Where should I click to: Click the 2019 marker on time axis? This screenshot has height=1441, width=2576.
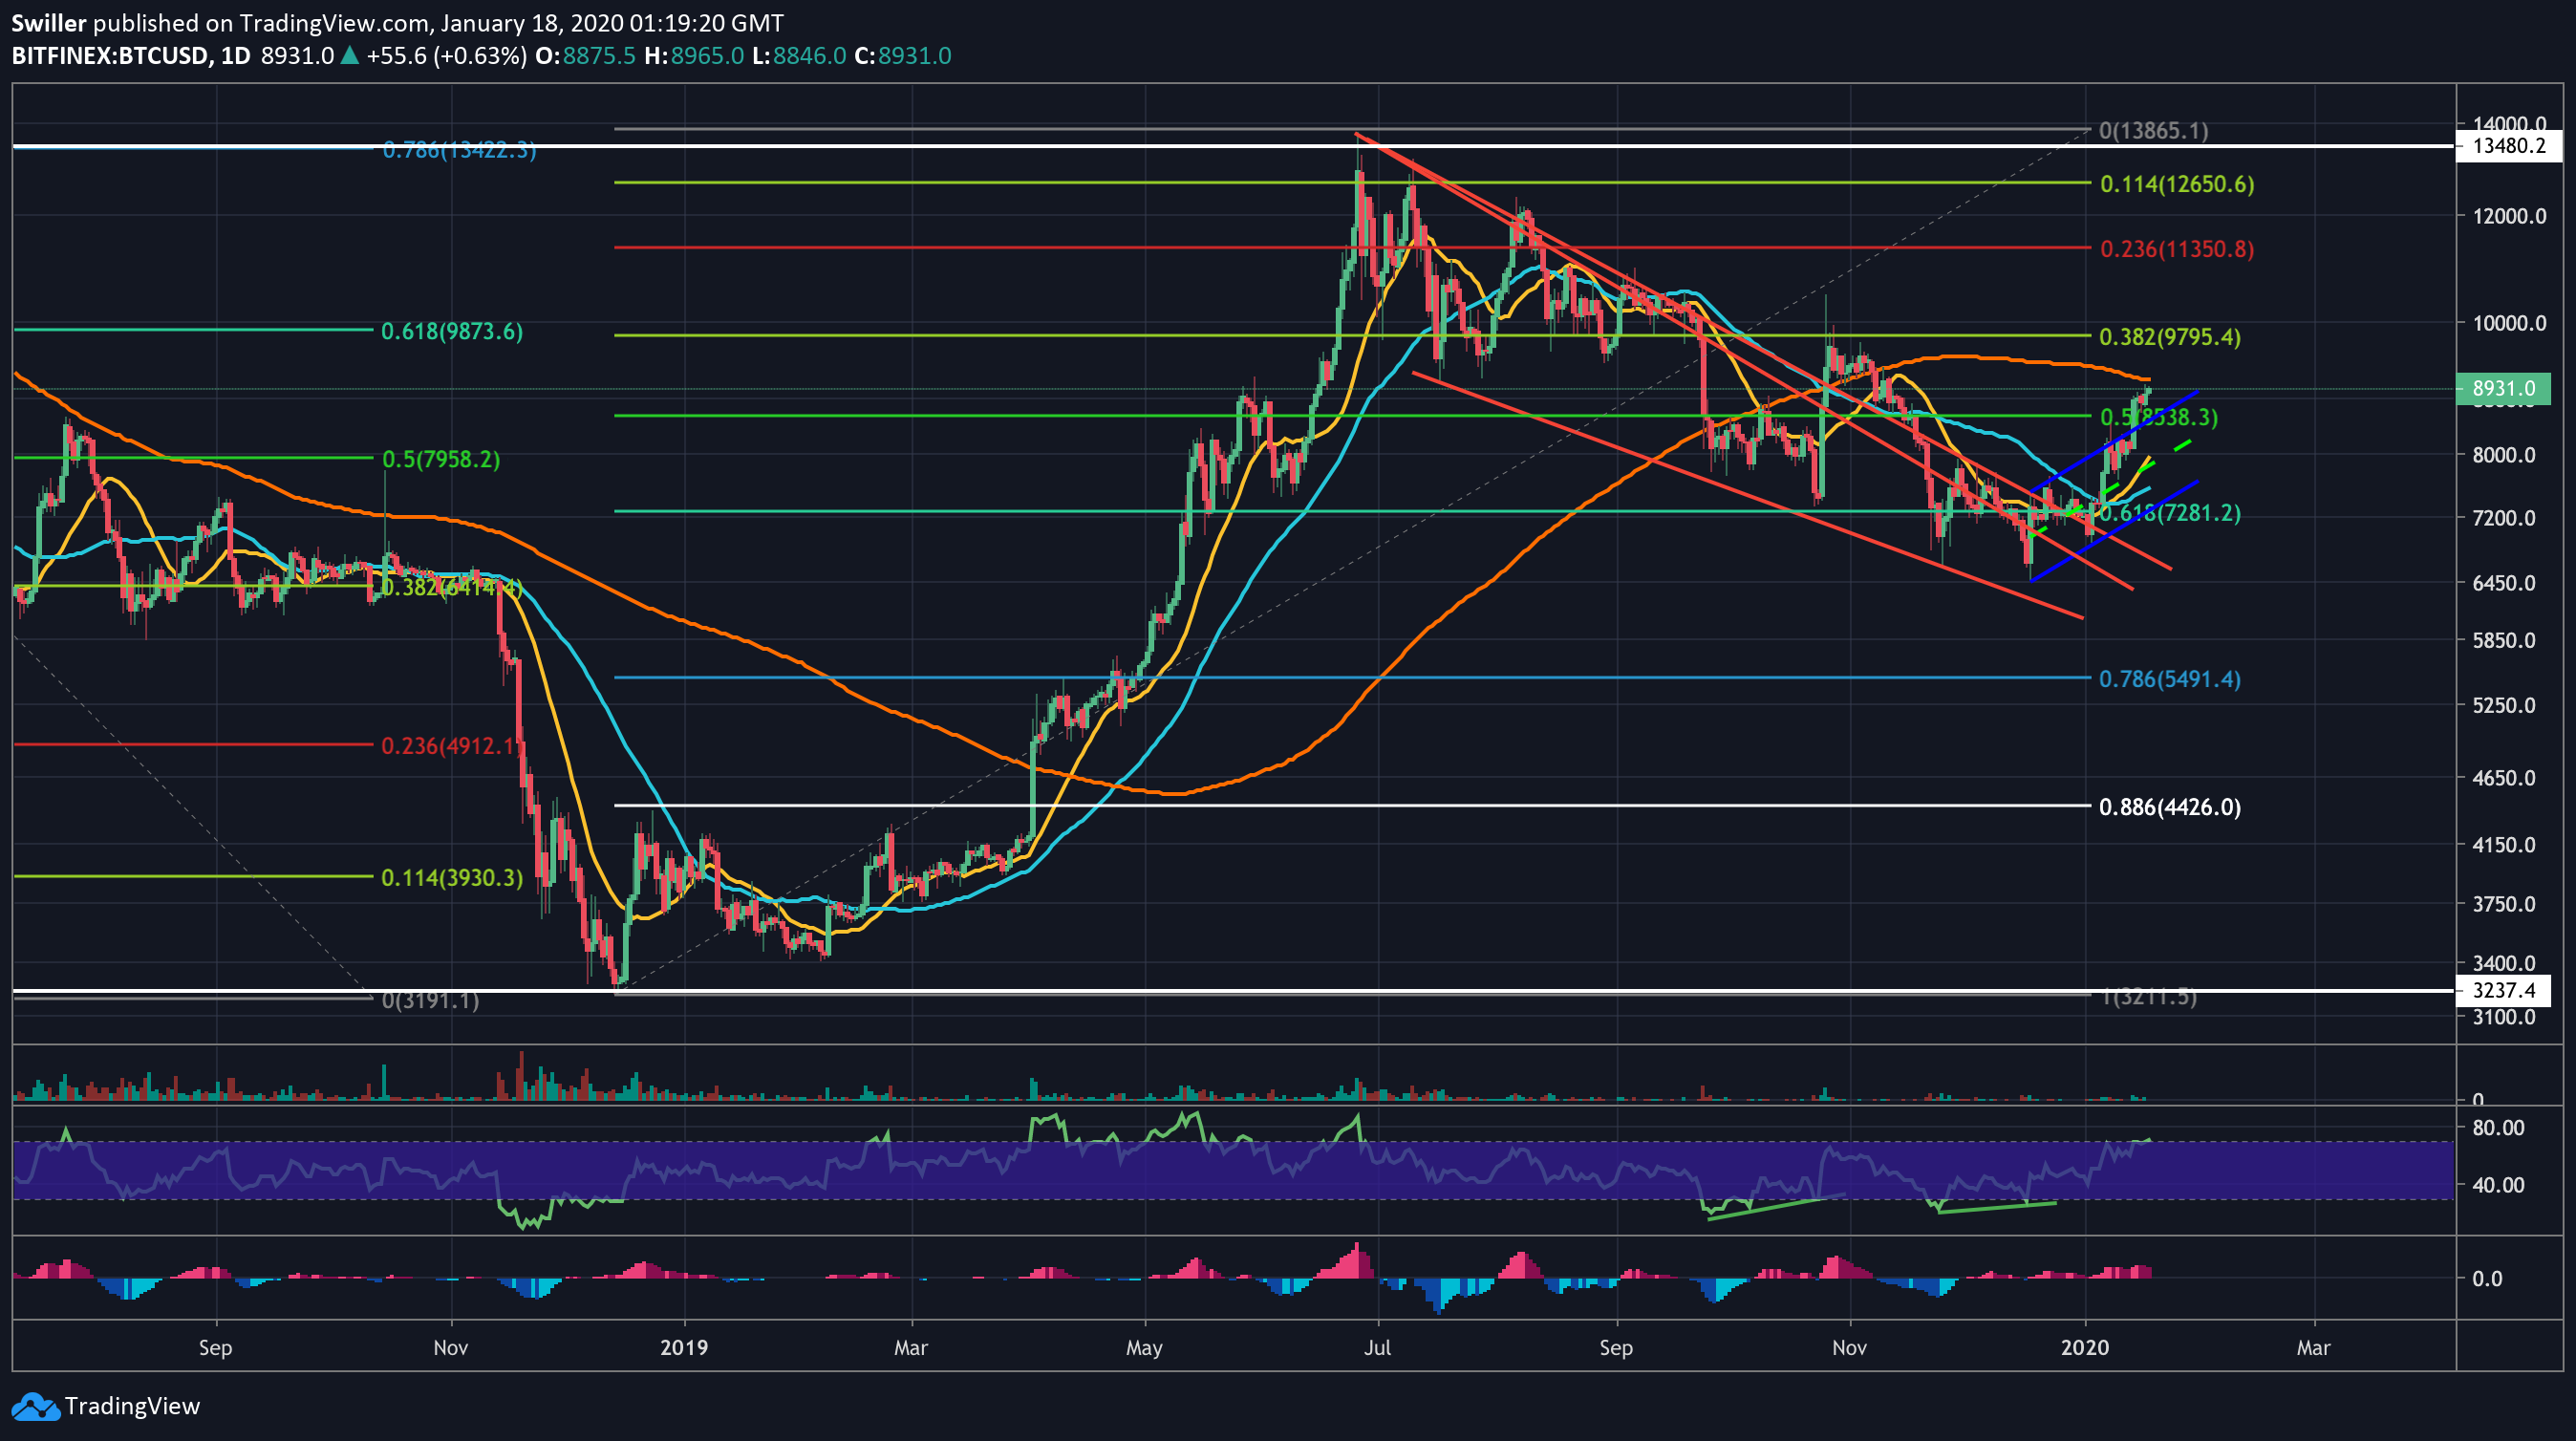(684, 1347)
